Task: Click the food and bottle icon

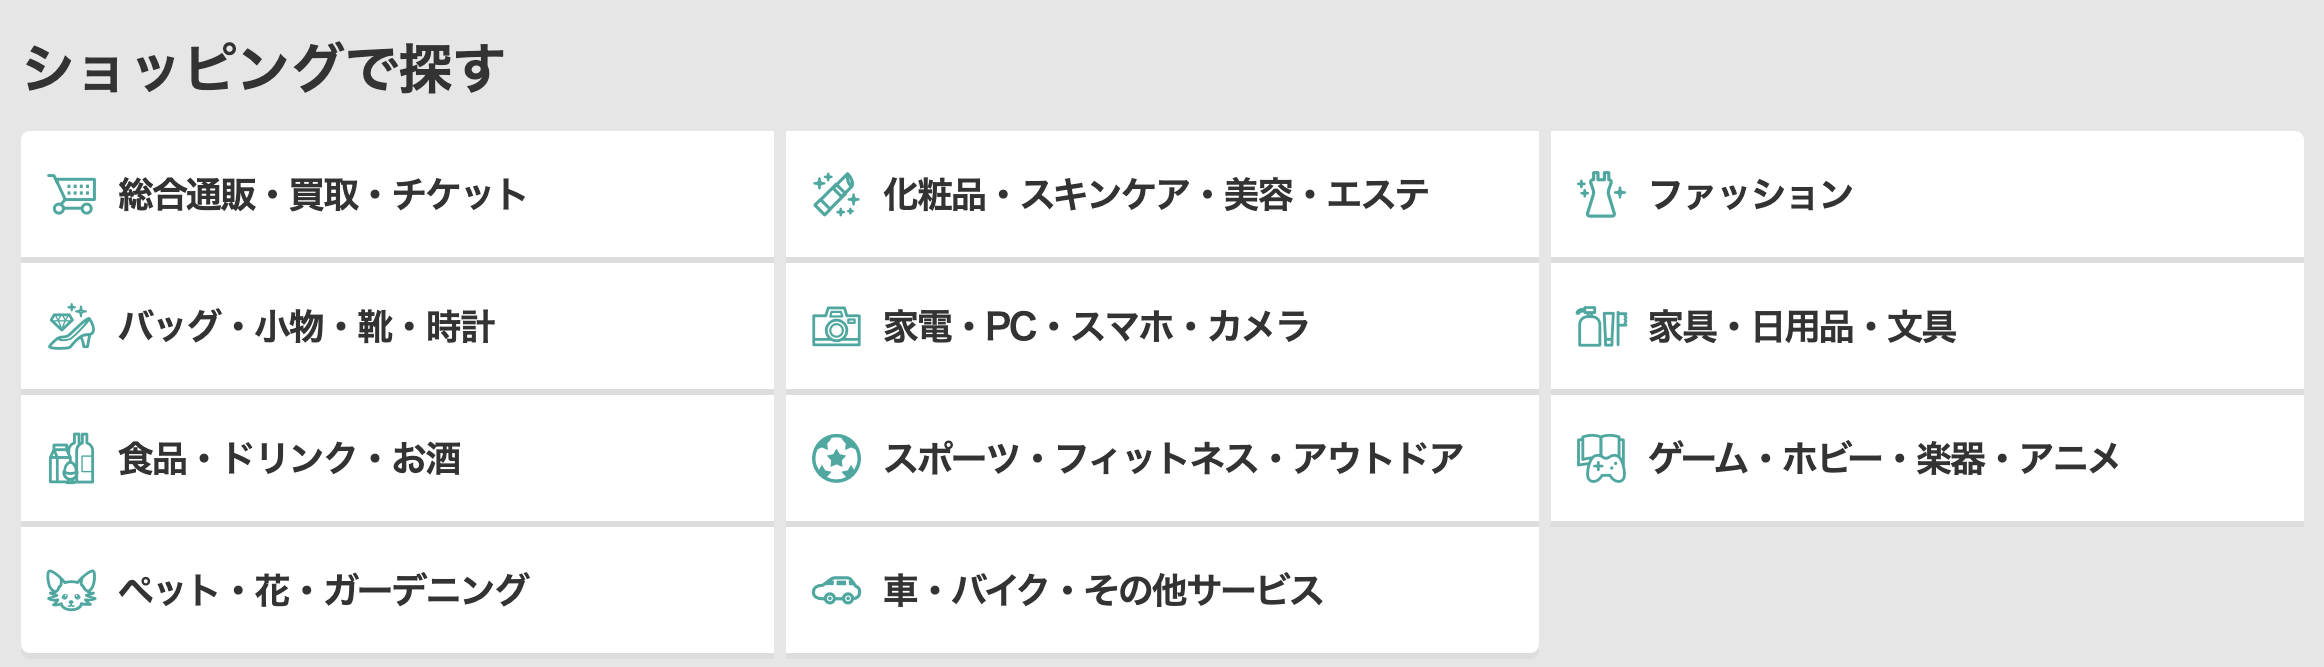Action: 72,458
